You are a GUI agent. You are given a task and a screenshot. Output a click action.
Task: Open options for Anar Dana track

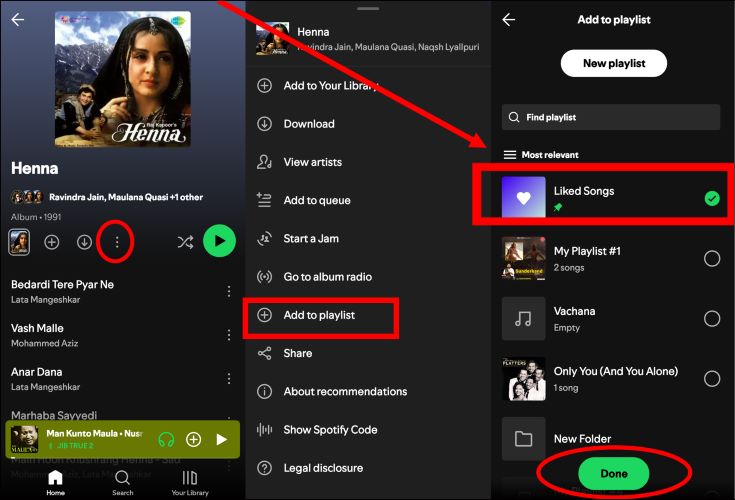[x=229, y=378]
